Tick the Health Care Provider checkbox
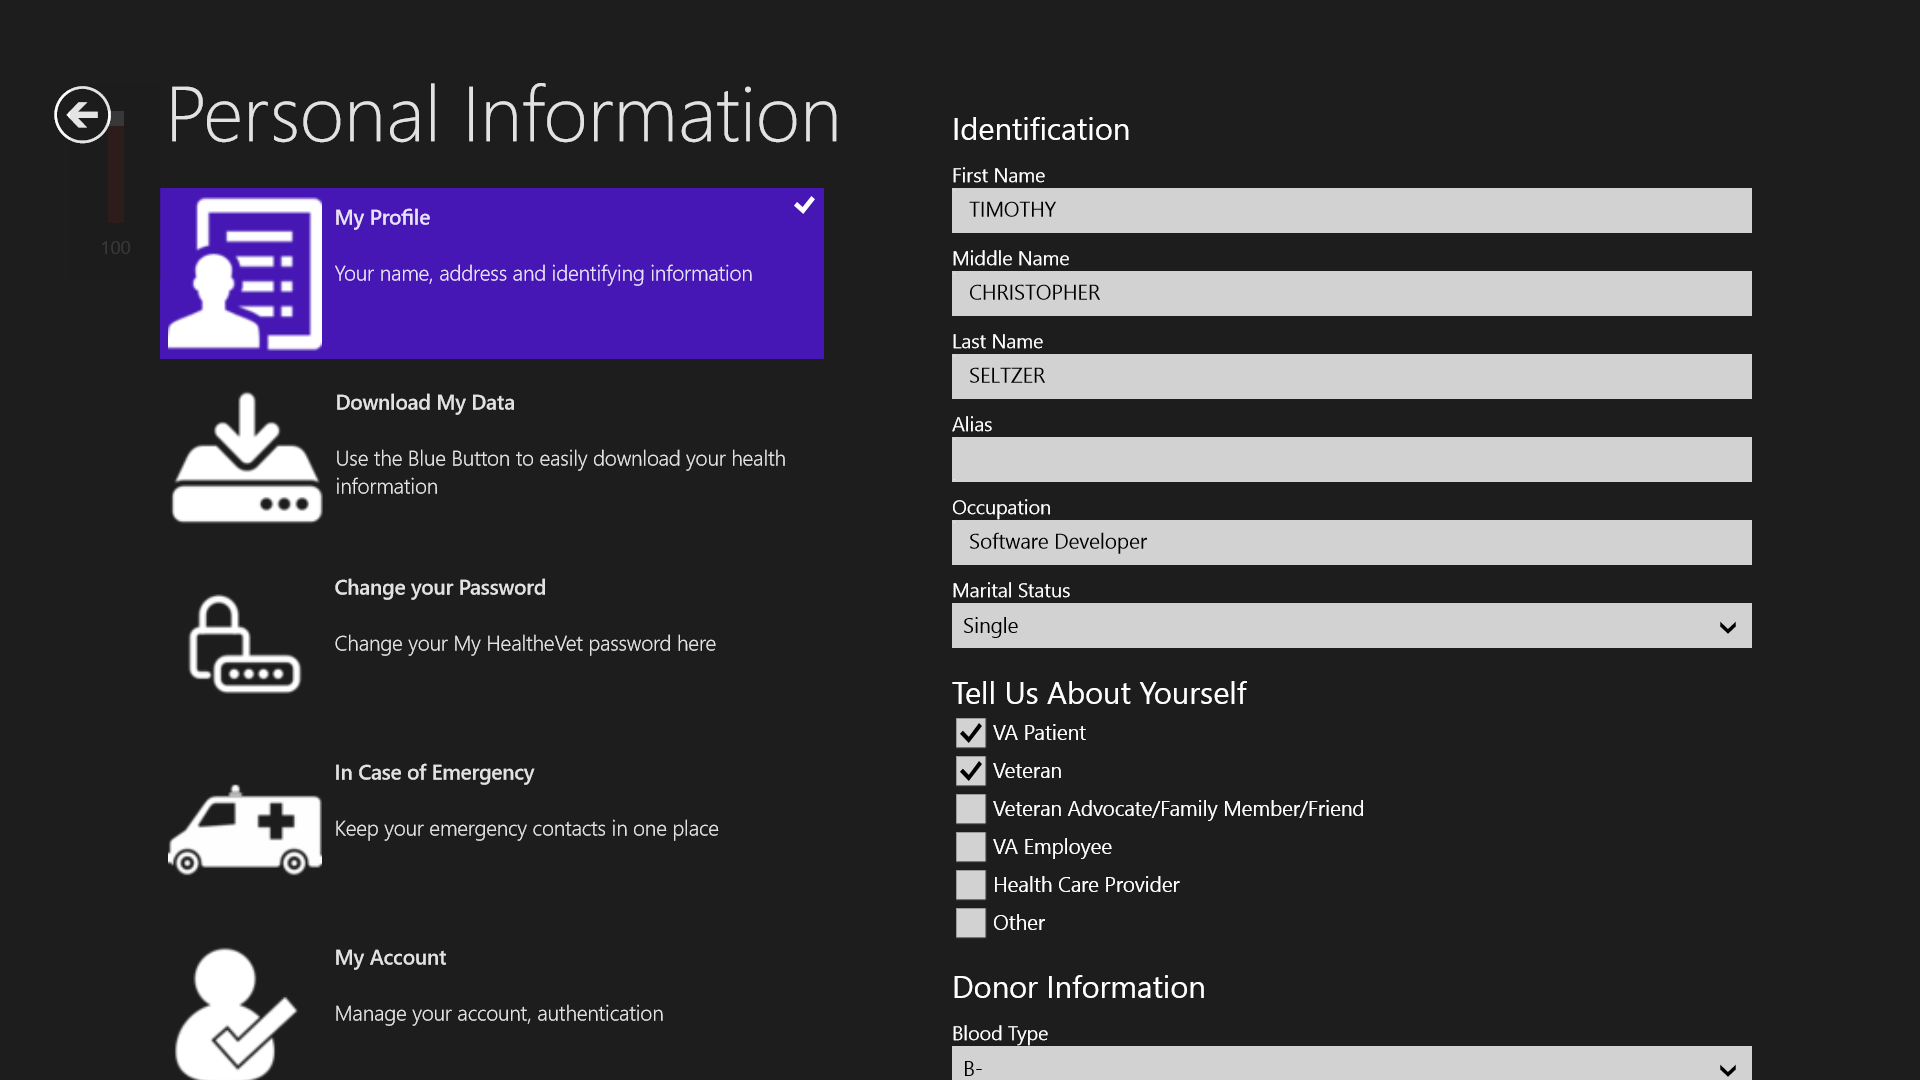 (970, 885)
